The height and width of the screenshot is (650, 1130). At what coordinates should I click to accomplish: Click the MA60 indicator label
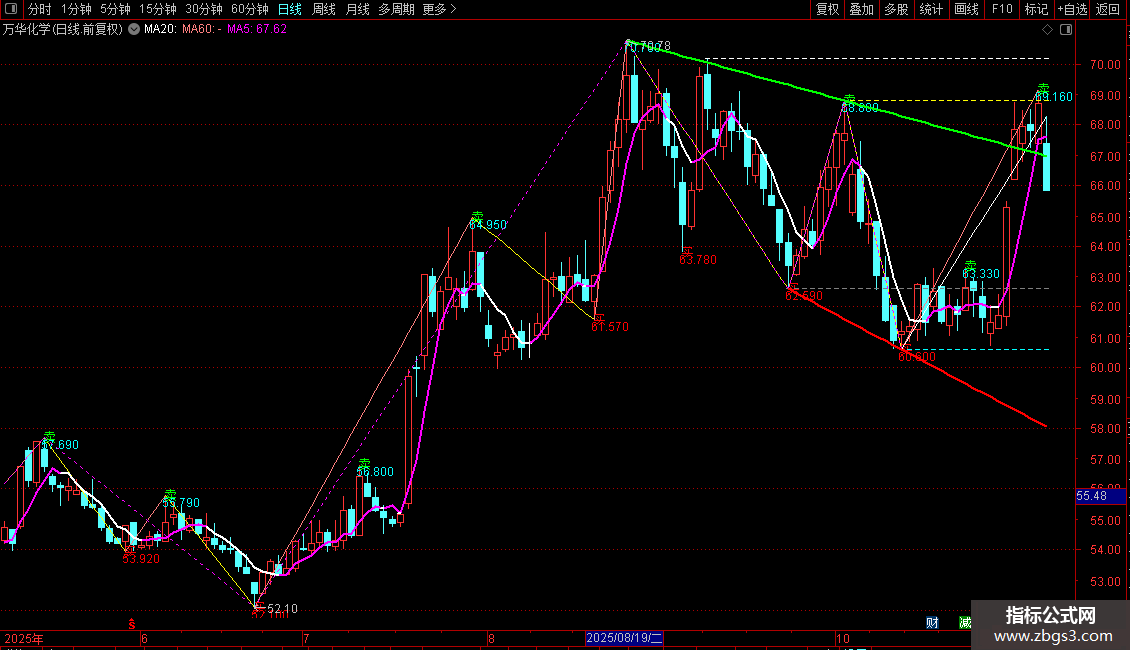click(202, 30)
